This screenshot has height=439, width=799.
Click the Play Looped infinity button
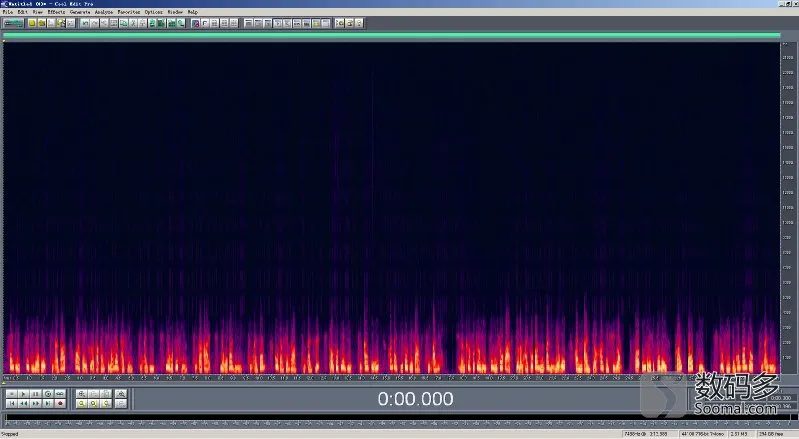pos(60,394)
